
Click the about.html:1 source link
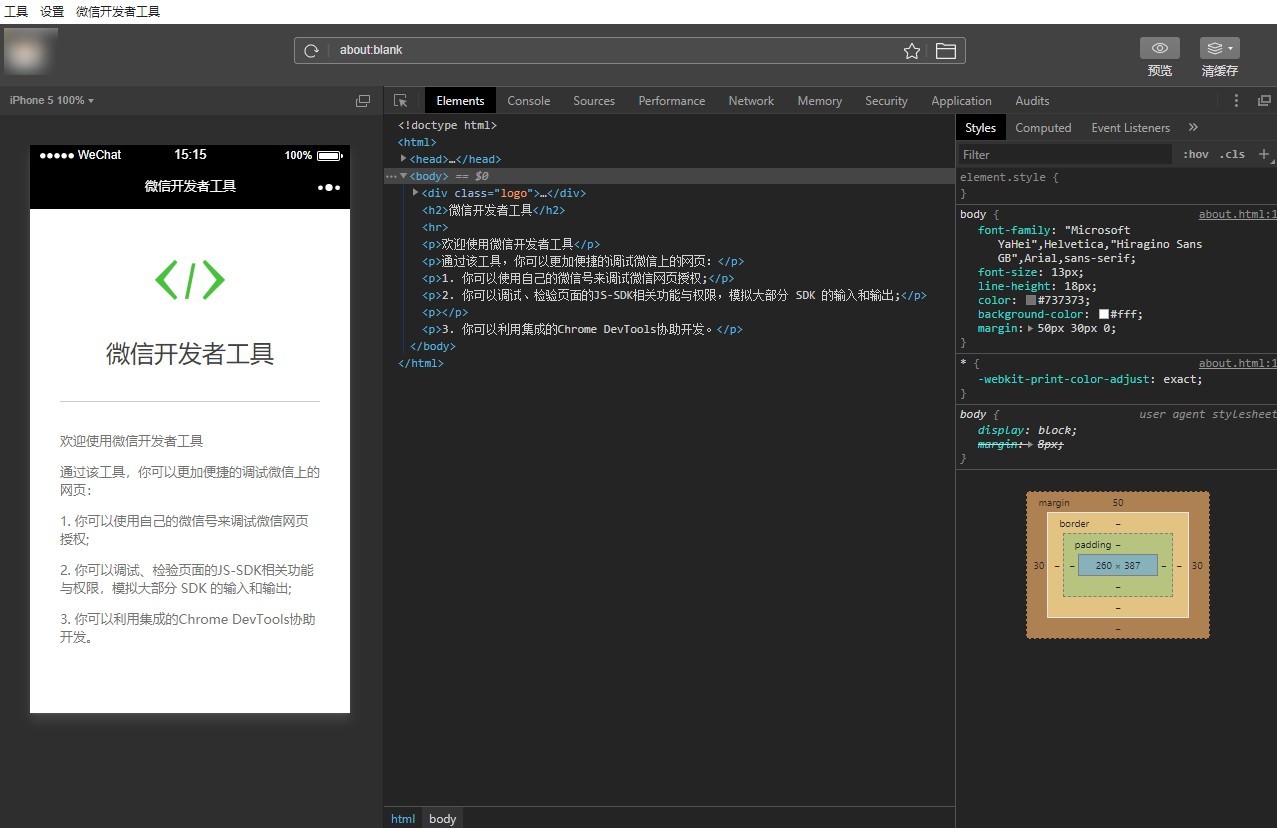[1237, 214]
